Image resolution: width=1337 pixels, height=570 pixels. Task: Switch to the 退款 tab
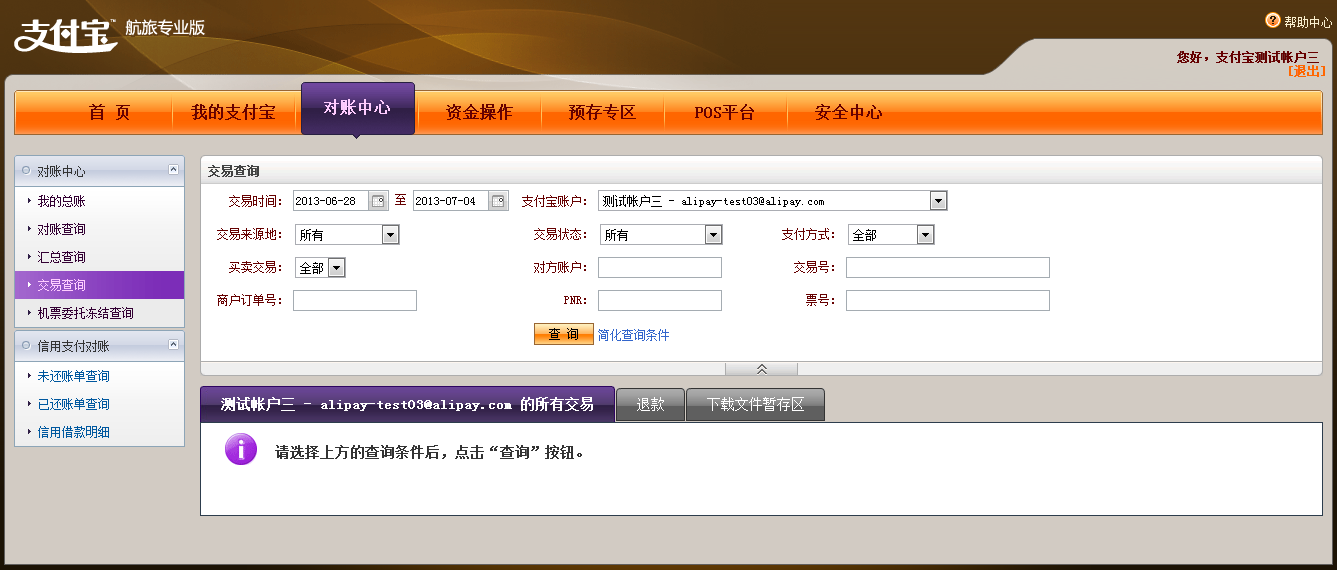650,405
